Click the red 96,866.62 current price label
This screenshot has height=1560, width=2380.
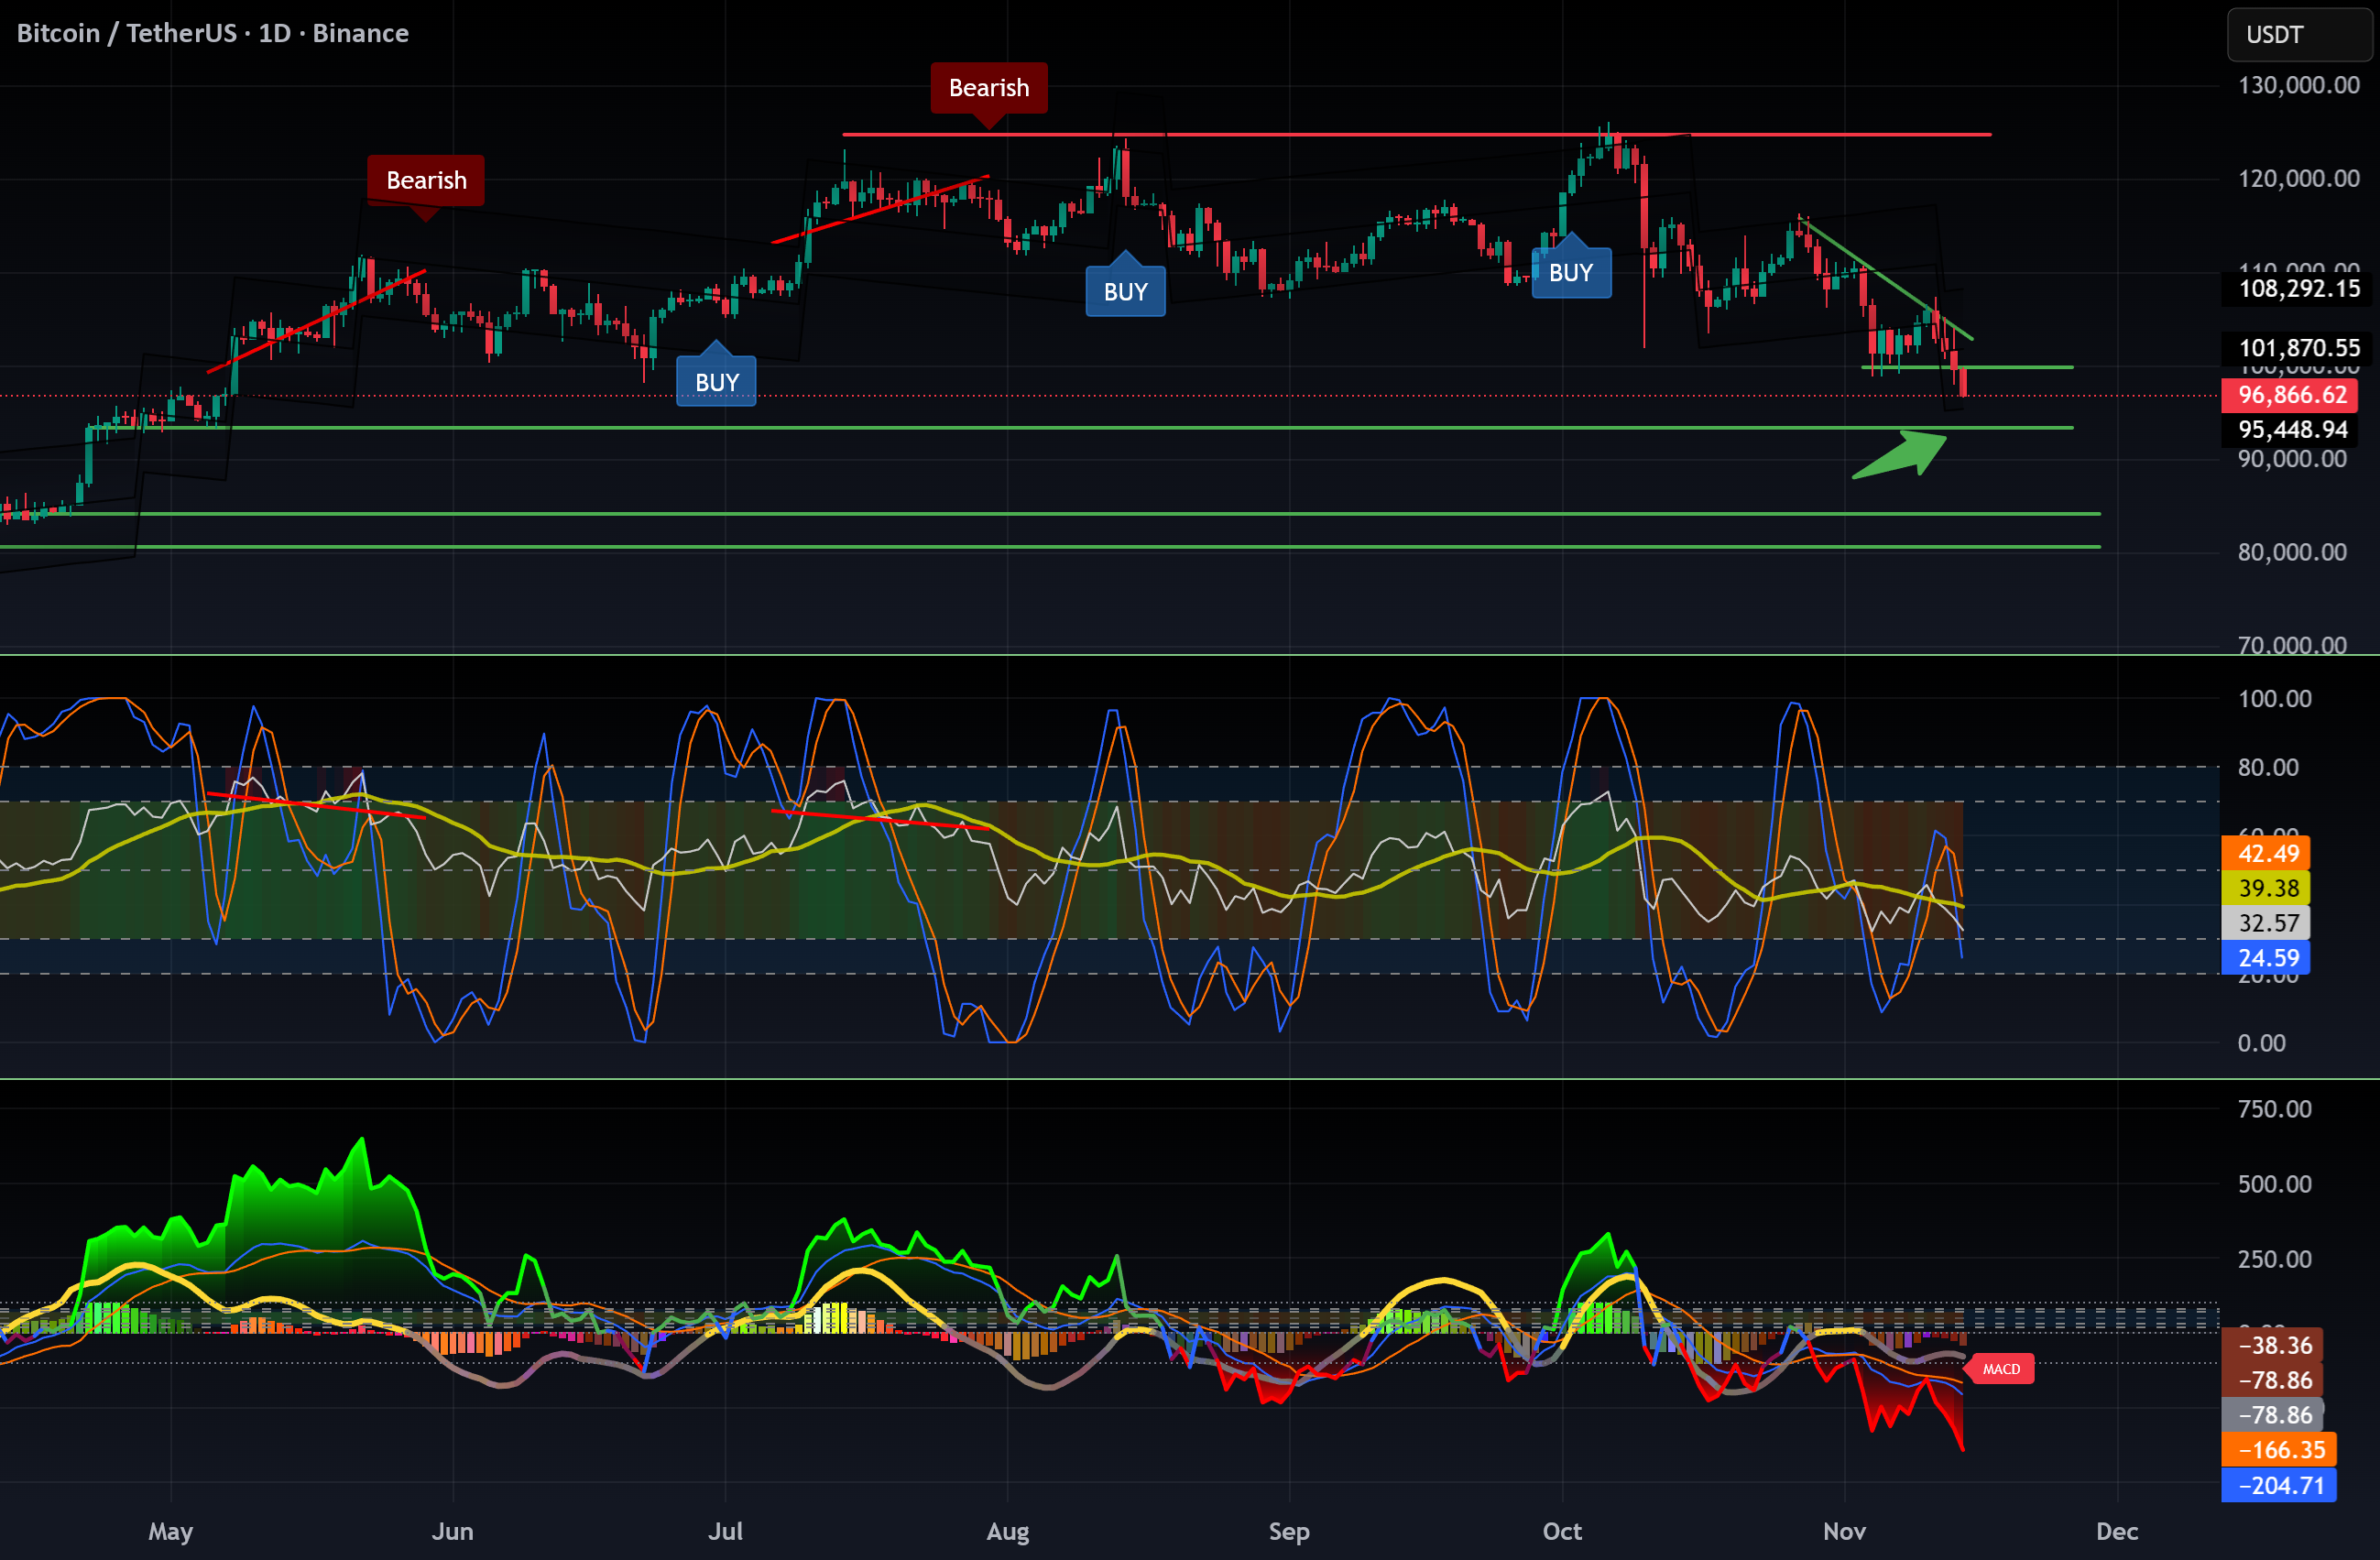point(2291,395)
